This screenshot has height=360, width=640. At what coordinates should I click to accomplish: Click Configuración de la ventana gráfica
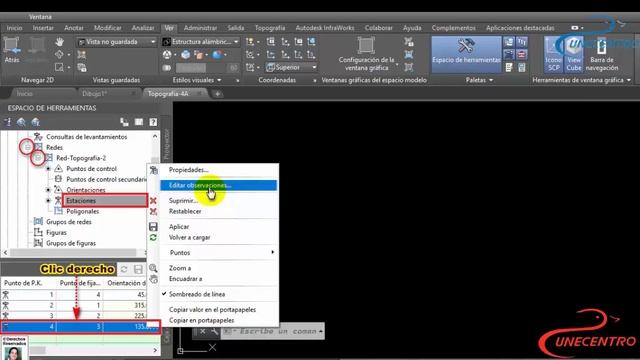click(x=366, y=54)
